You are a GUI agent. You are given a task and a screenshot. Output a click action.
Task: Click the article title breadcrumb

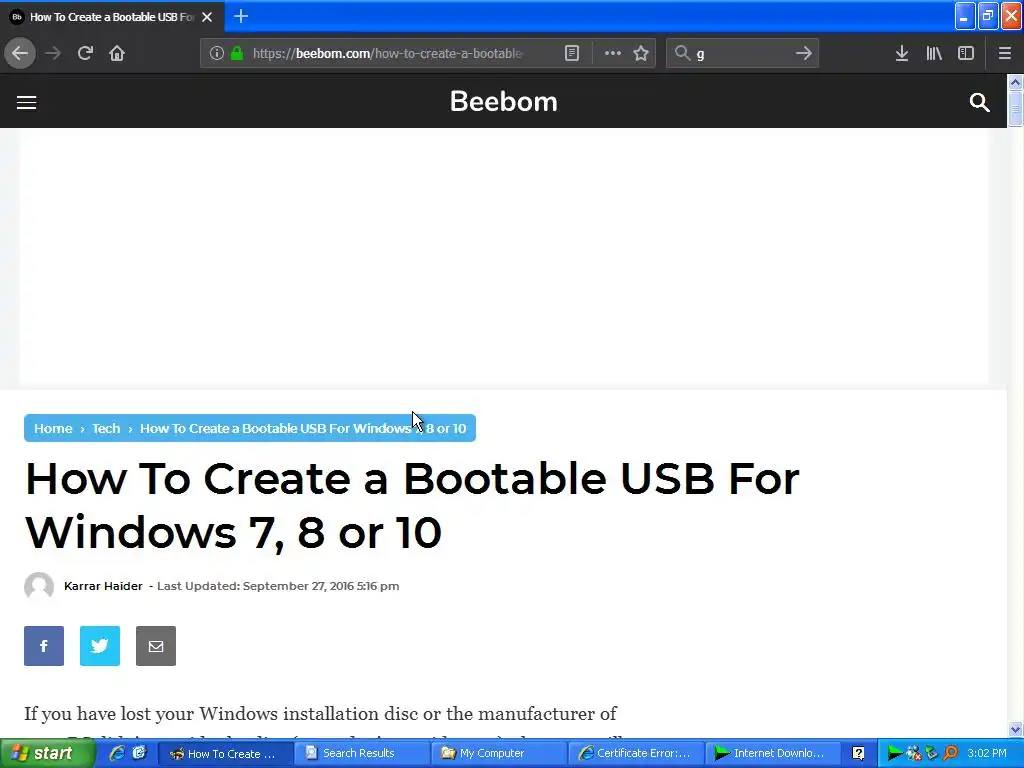[303, 428]
